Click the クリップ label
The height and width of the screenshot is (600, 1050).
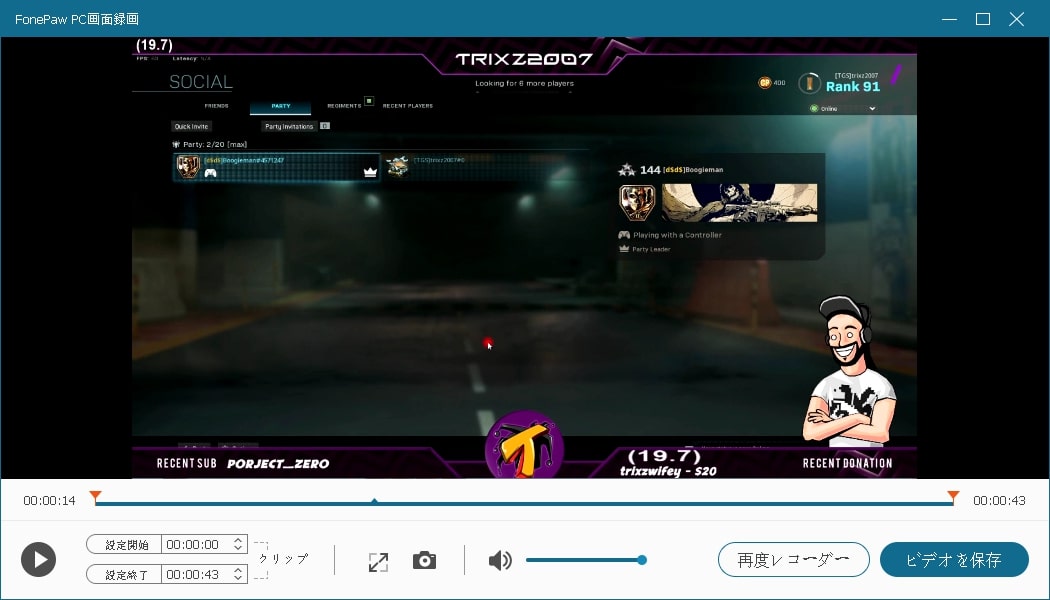coord(284,558)
